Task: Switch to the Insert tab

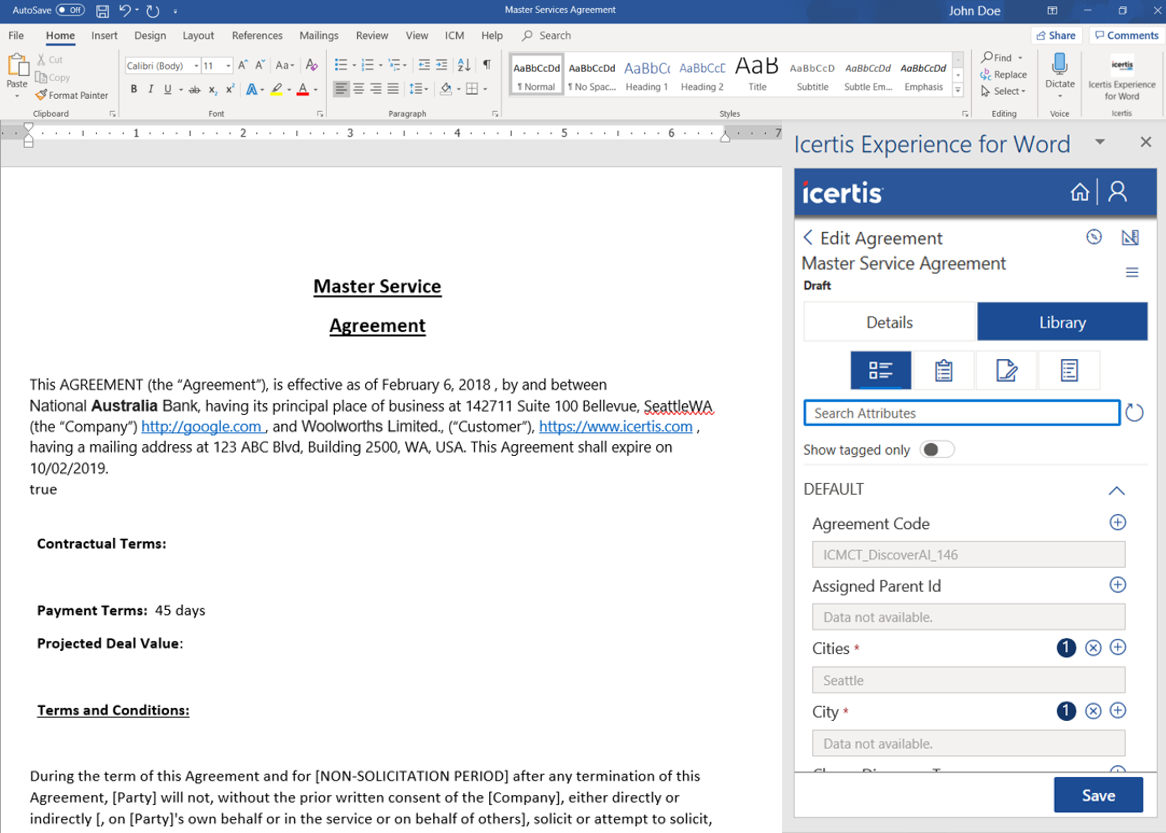Action: [x=104, y=35]
